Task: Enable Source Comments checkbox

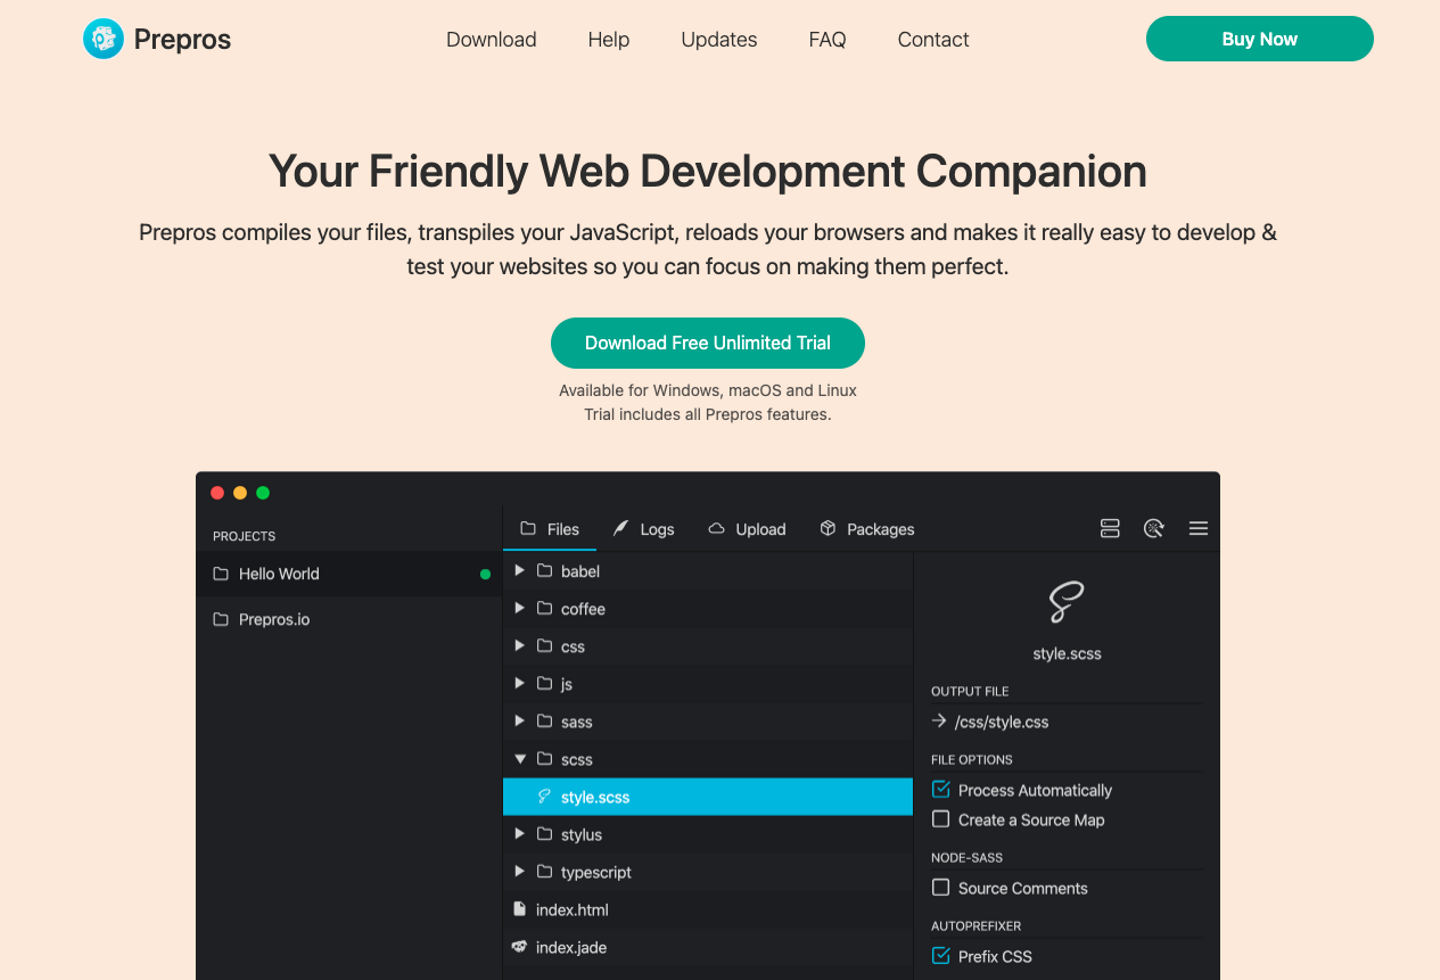Action: 941,887
